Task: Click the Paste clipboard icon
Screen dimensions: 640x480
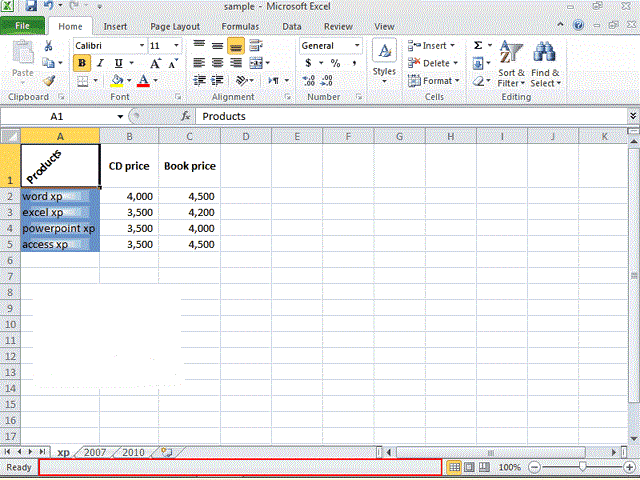Action: coord(23,52)
